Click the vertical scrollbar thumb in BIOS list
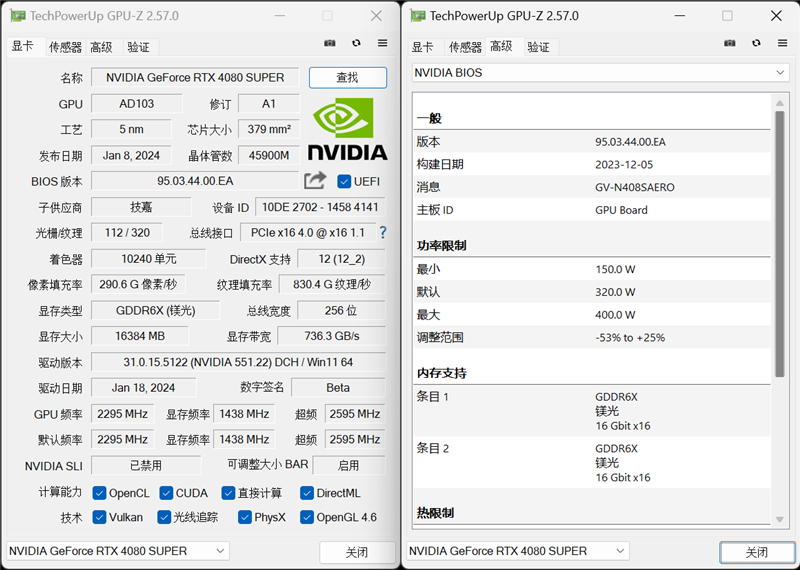 (x=780, y=243)
